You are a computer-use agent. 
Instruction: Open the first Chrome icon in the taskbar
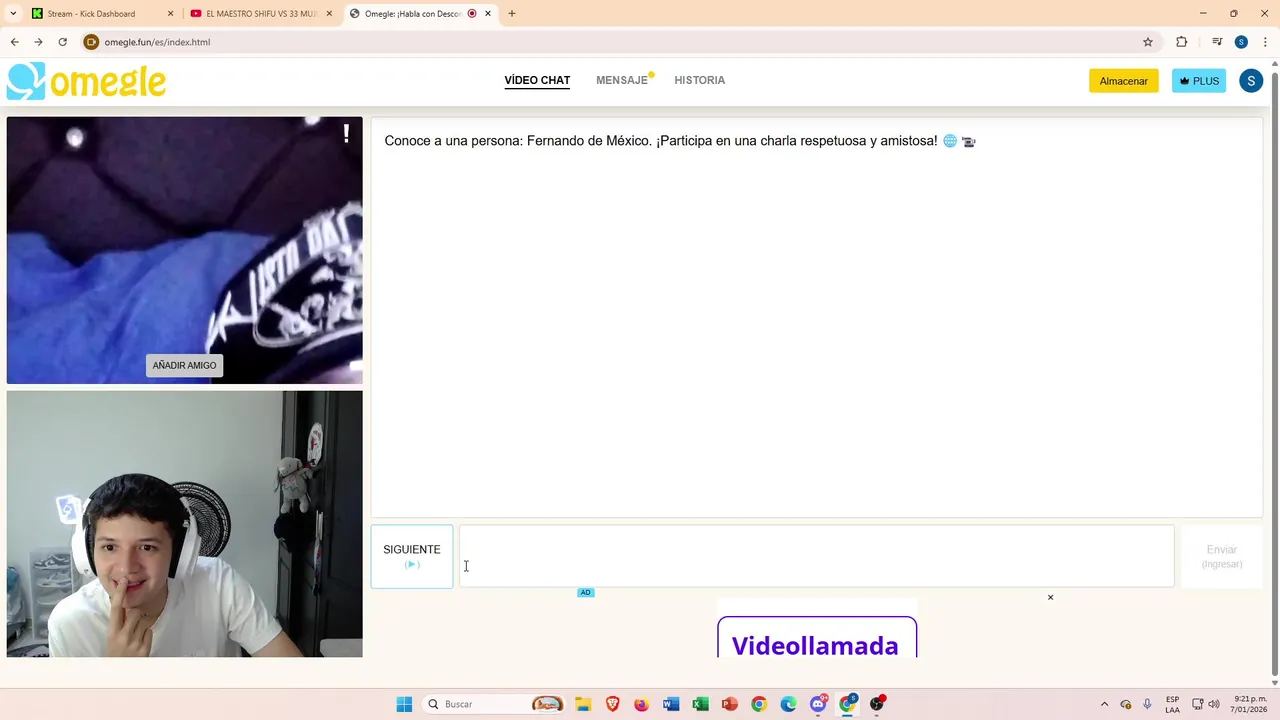pos(759,704)
